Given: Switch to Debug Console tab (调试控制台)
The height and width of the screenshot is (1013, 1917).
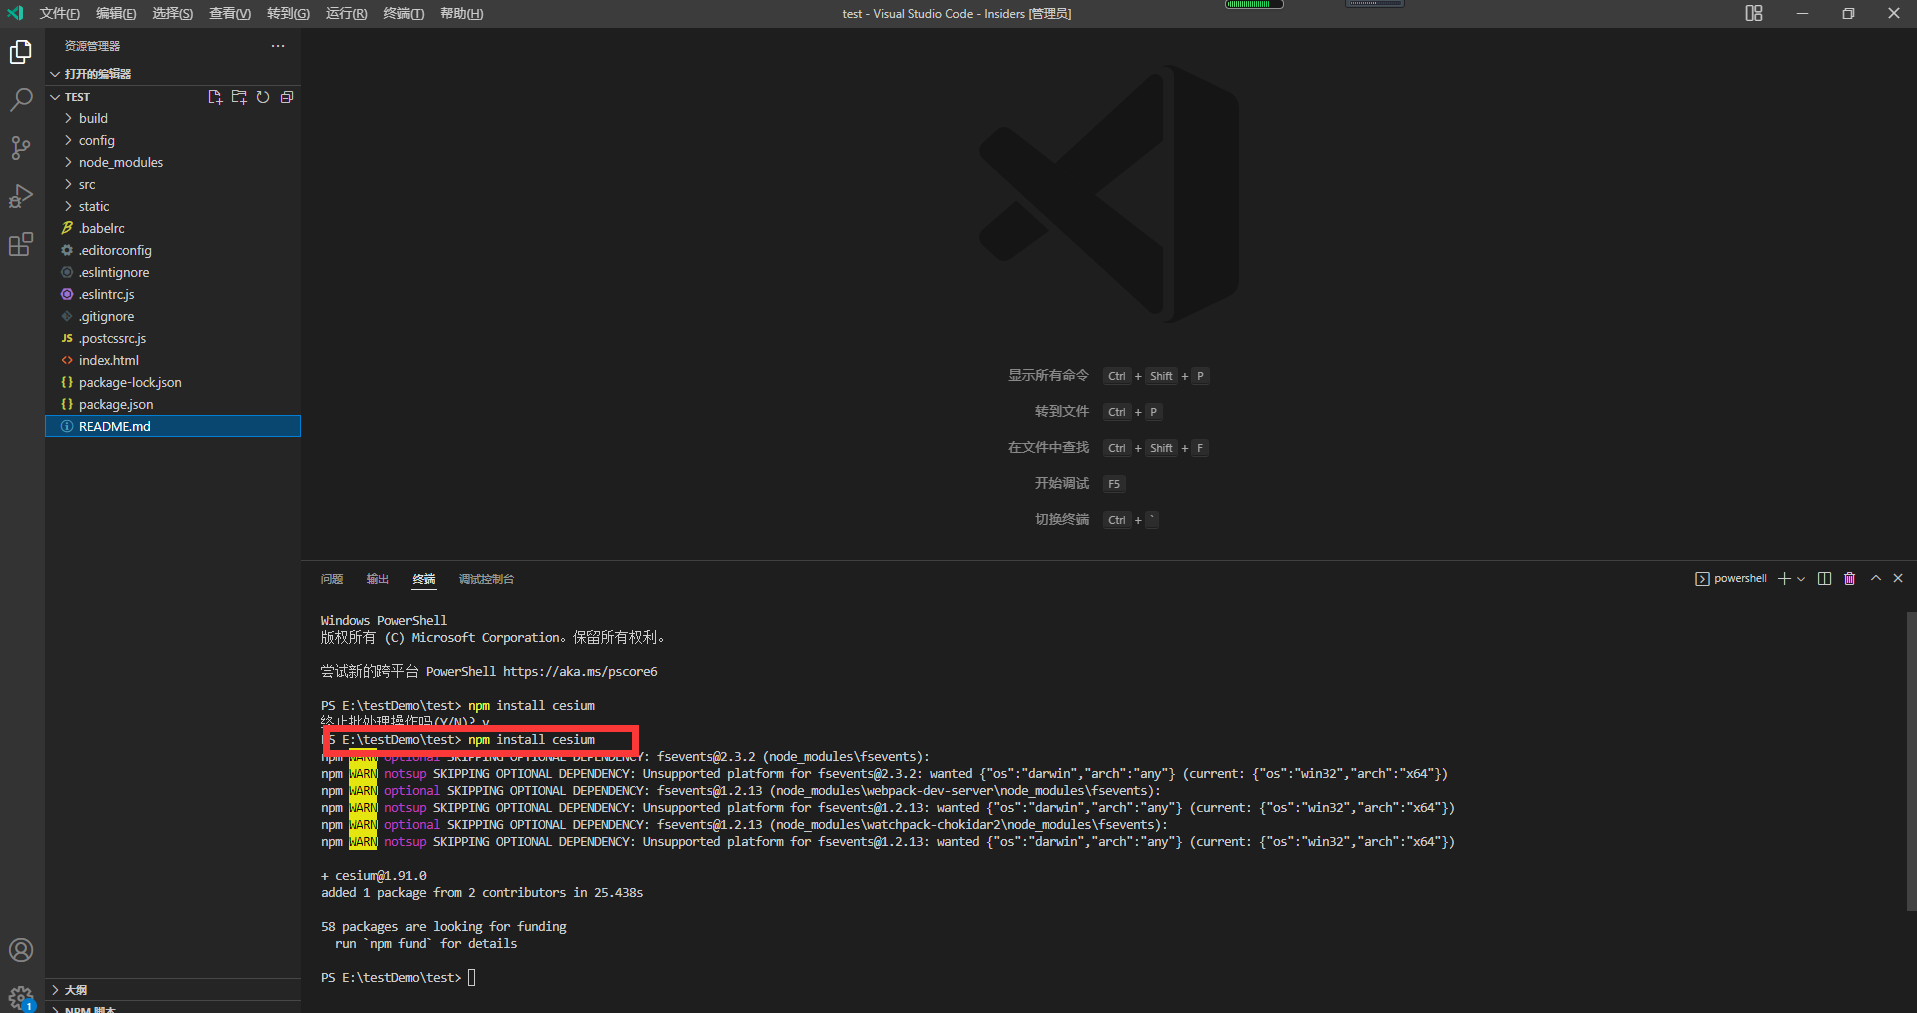Looking at the screenshot, I should 486,579.
